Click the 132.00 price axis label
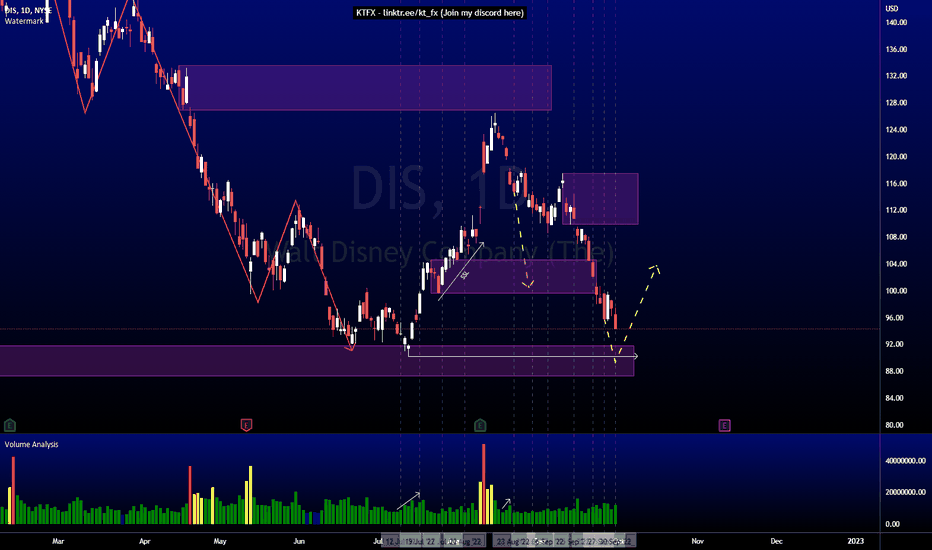 896,76
